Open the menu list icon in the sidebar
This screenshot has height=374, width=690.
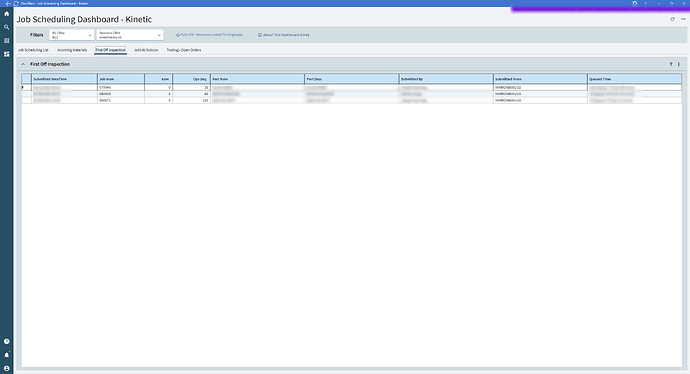tap(6, 40)
